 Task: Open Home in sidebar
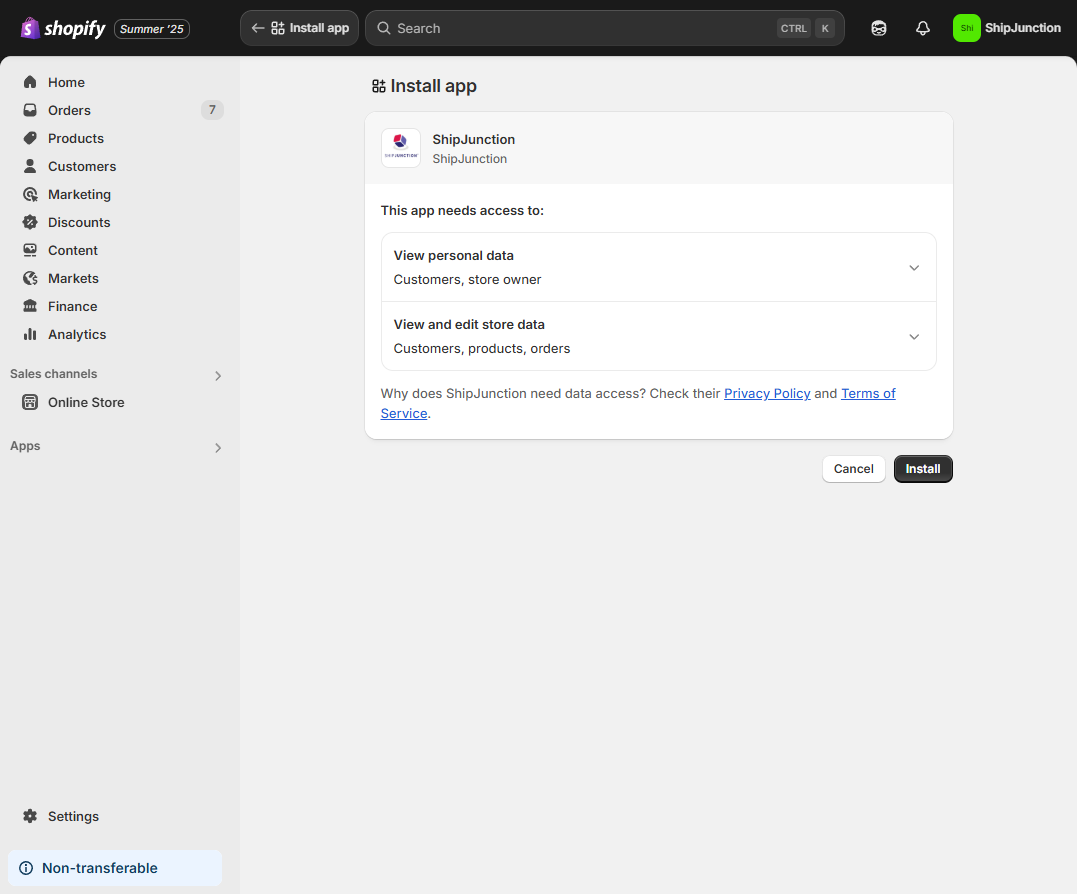[x=66, y=82]
